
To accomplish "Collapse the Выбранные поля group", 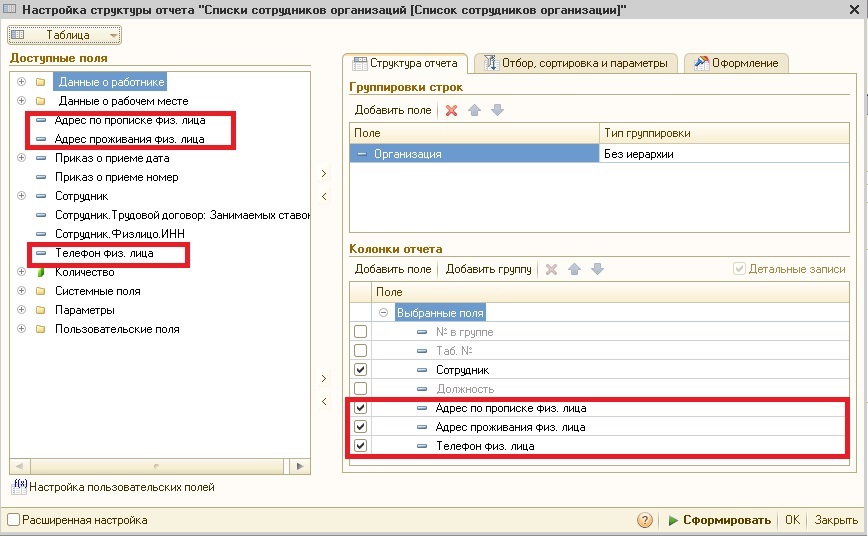I will [383, 313].
